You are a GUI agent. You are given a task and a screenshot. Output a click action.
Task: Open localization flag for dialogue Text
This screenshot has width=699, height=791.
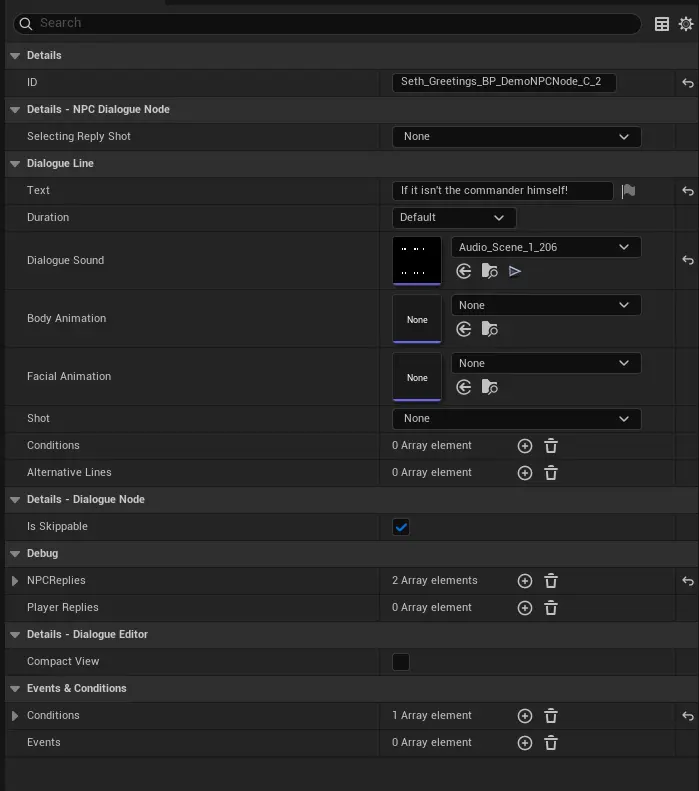point(628,191)
